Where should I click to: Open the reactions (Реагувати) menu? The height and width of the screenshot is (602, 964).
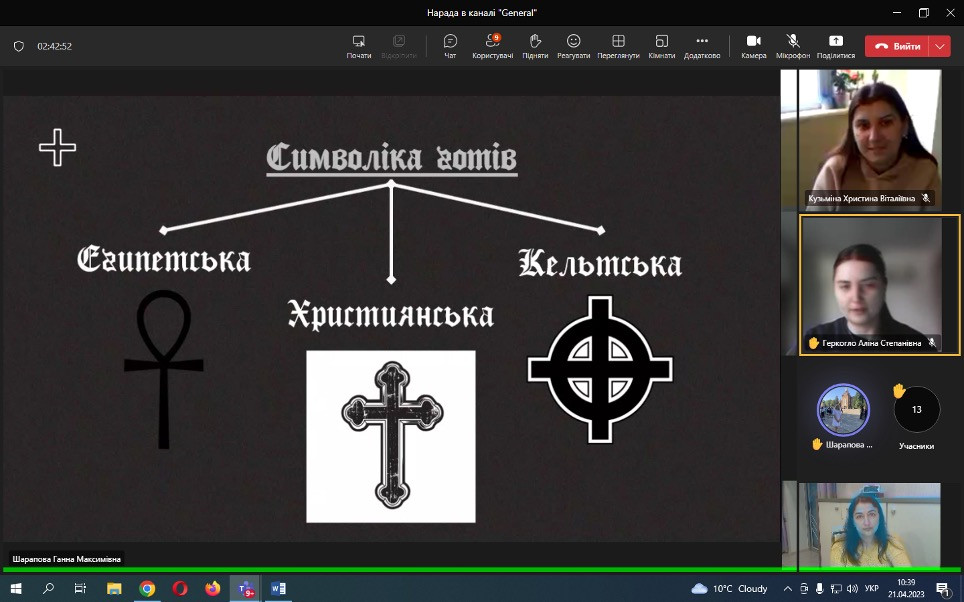pyautogui.click(x=574, y=46)
